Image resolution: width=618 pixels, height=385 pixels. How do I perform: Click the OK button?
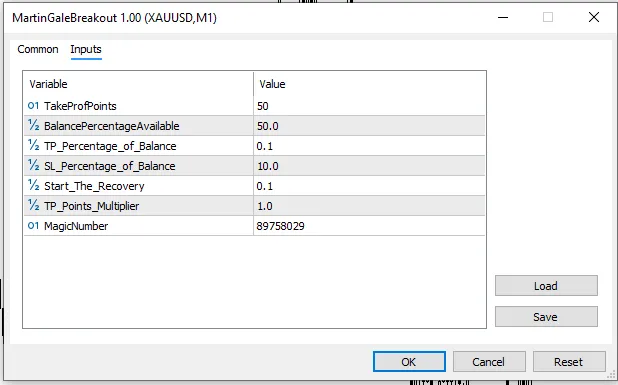tap(409, 362)
